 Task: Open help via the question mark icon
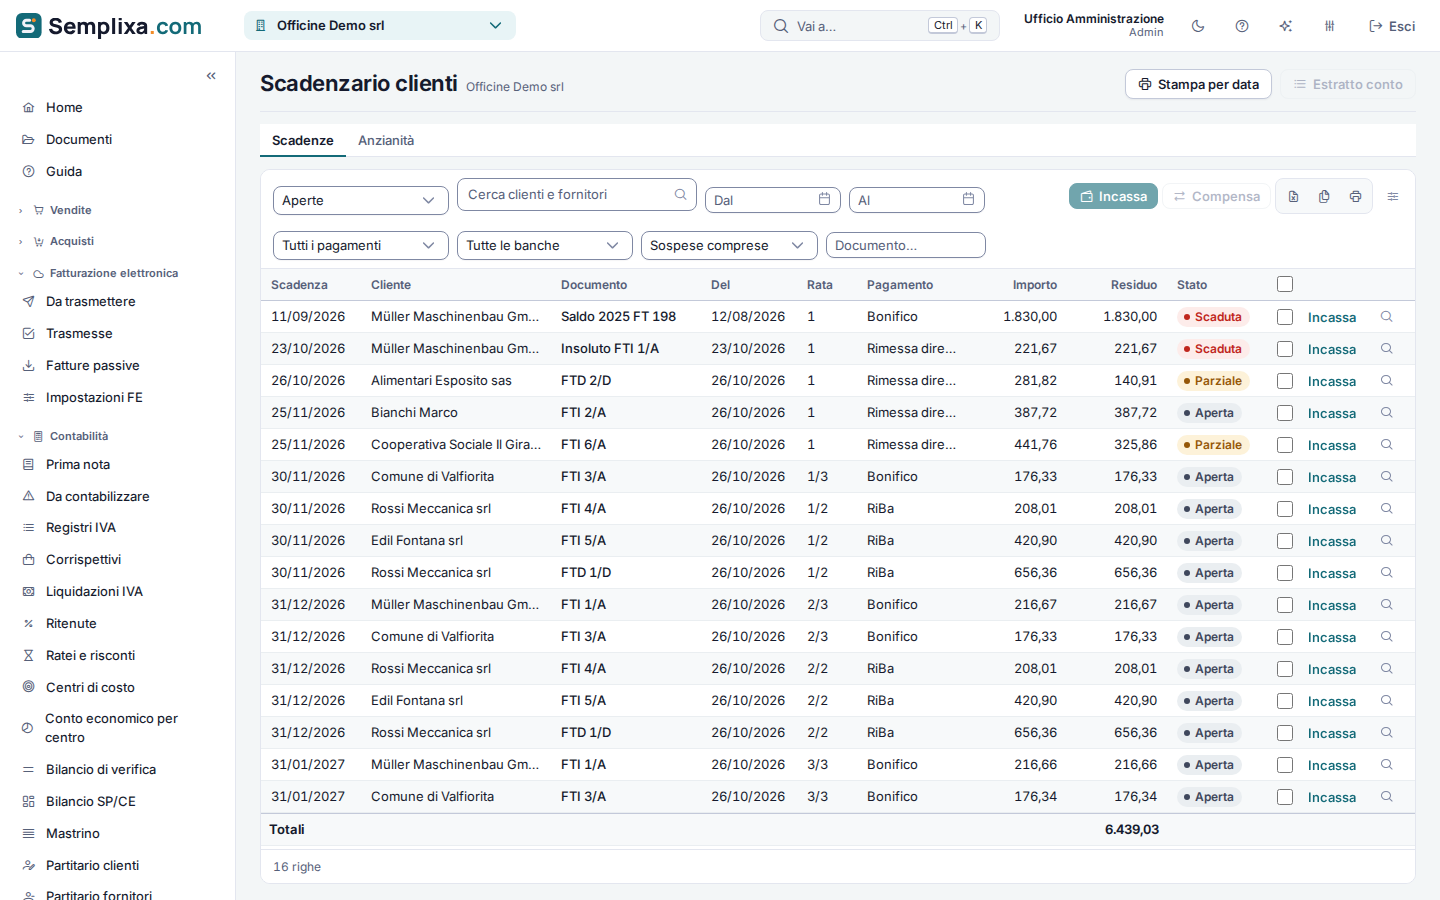1242,26
